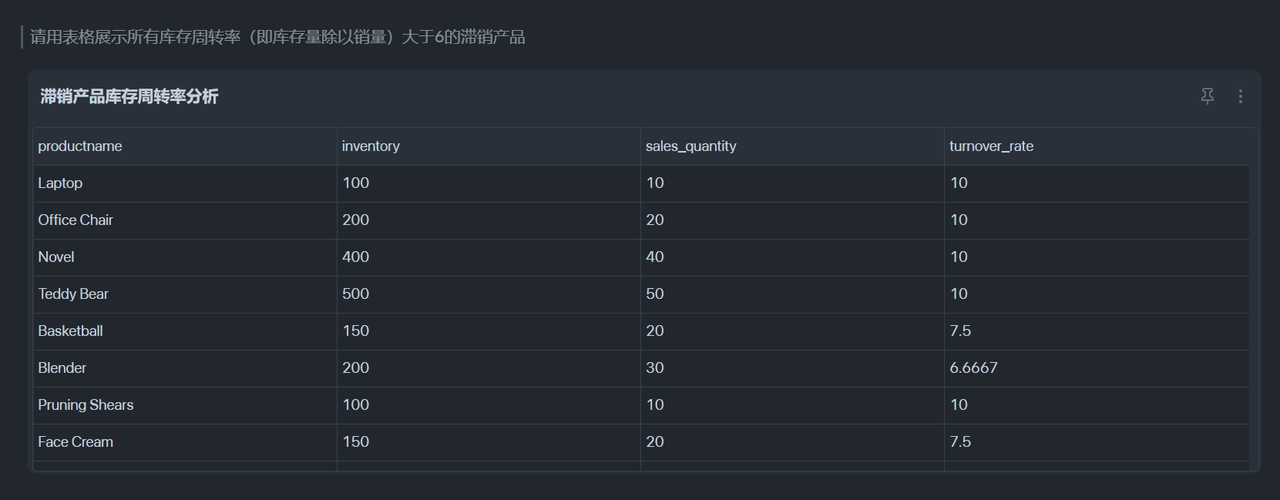Click the inventory column header
The image size is (1280, 500).
click(371, 146)
